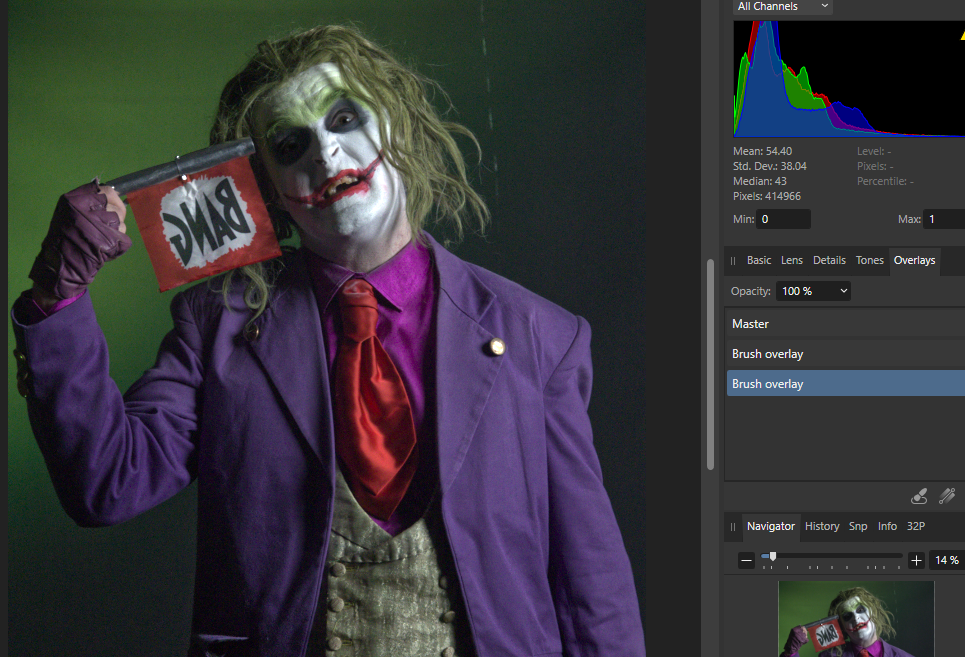Click the grip handle beside the Navigator tab
The image size is (965, 657).
[x=732, y=527]
